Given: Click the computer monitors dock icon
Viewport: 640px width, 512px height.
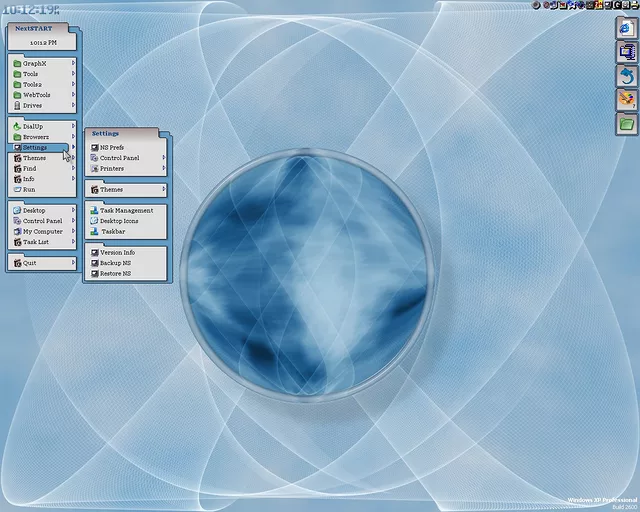Looking at the screenshot, I should point(626,51).
